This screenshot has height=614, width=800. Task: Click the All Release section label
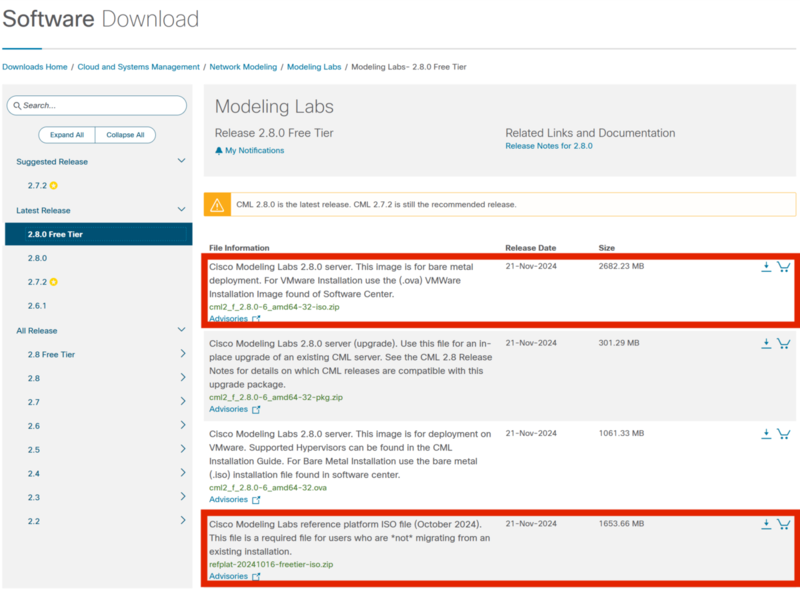click(x=37, y=331)
